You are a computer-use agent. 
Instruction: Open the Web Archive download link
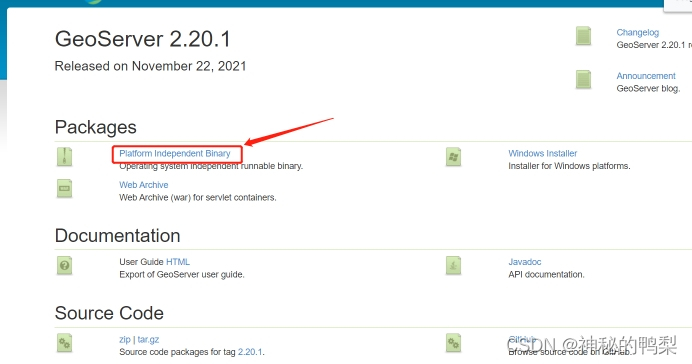pyautogui.click(x=143, y=185)
